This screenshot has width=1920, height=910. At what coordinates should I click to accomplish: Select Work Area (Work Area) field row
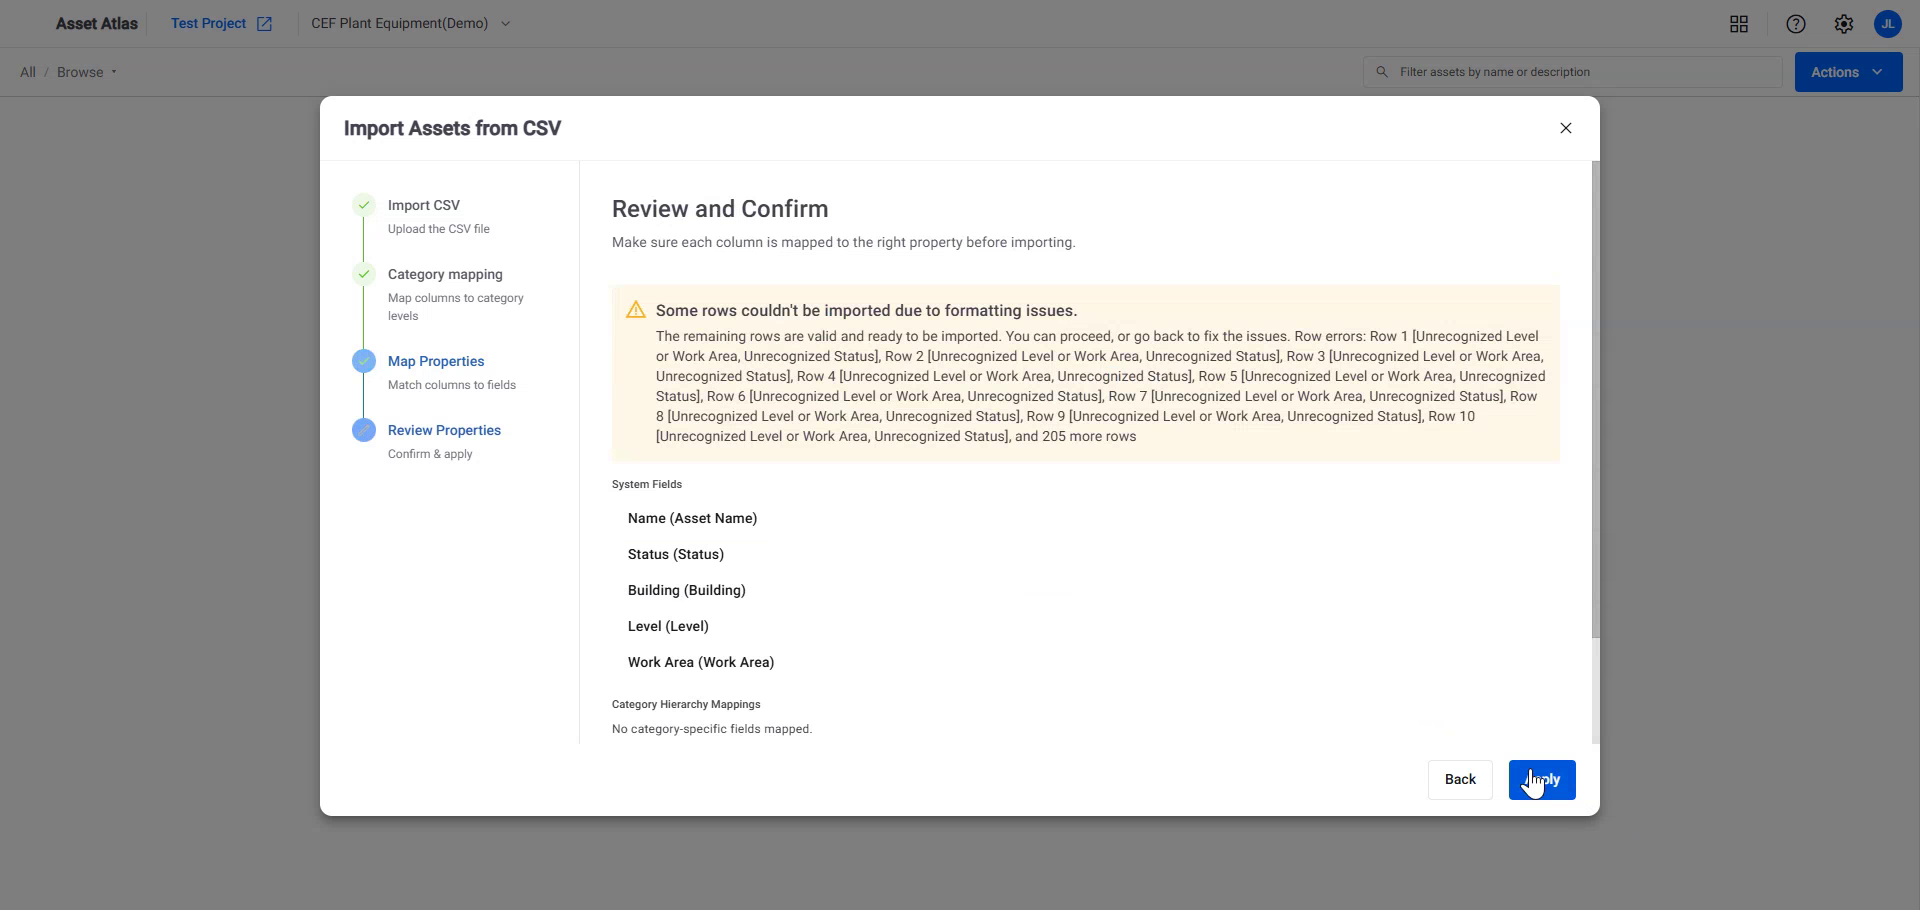click(x=701, y=662)
